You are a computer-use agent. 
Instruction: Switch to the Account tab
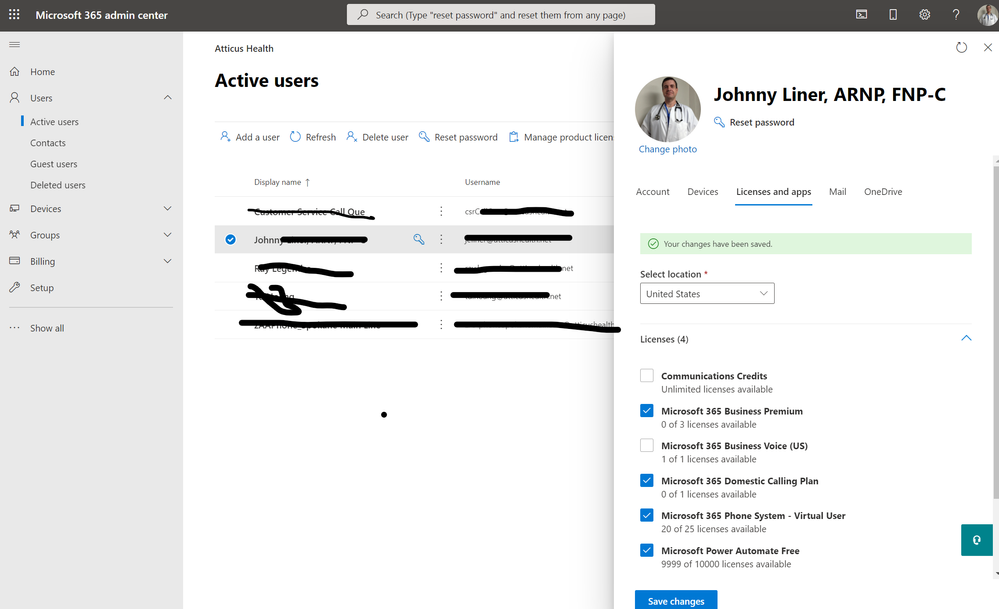point(652,192)
